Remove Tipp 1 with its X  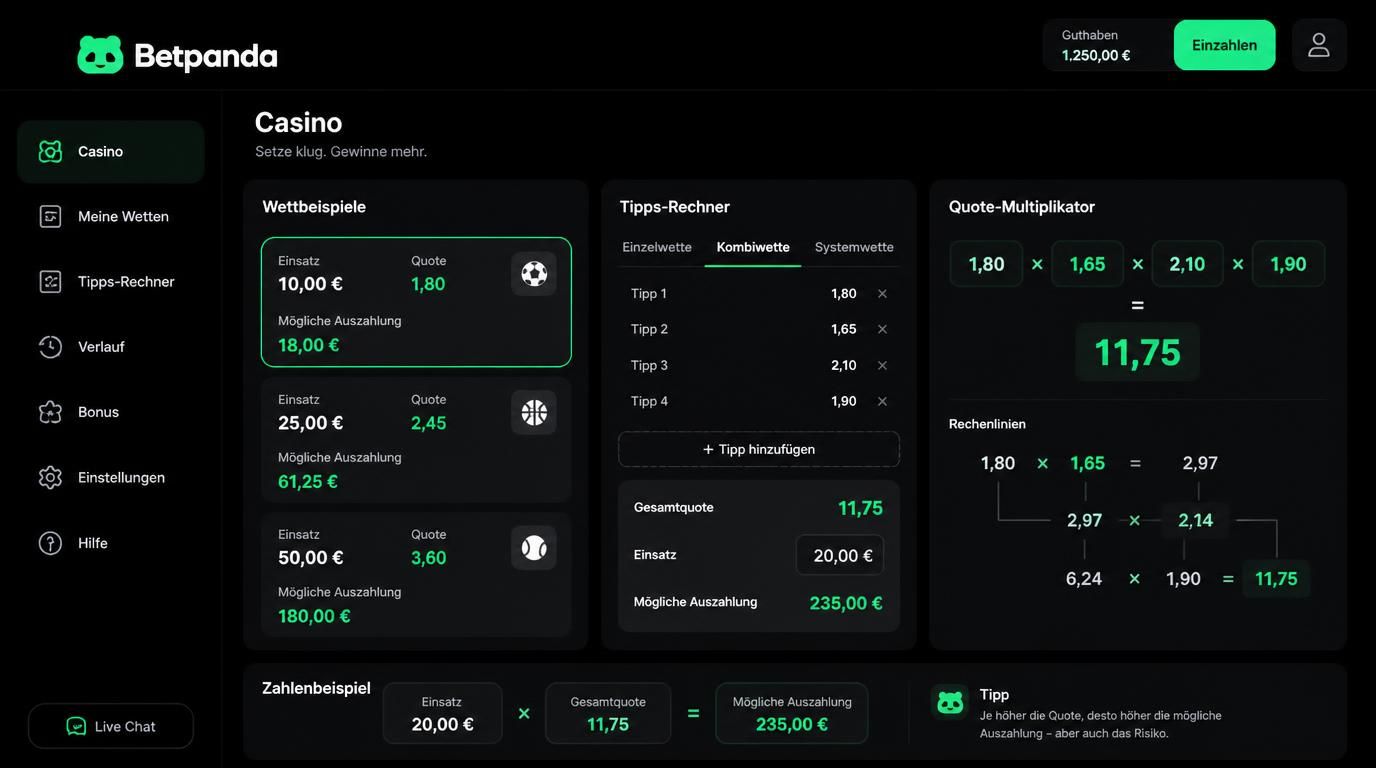pyautogui.click(x=882, y=294)
